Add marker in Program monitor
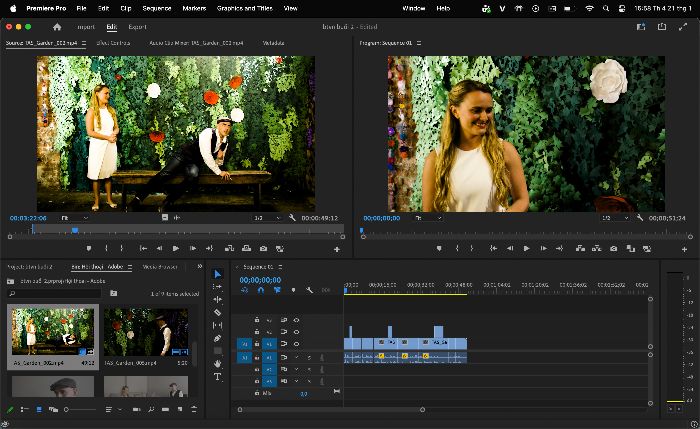This screenshot has height=429, width=700. click(439, 249)
